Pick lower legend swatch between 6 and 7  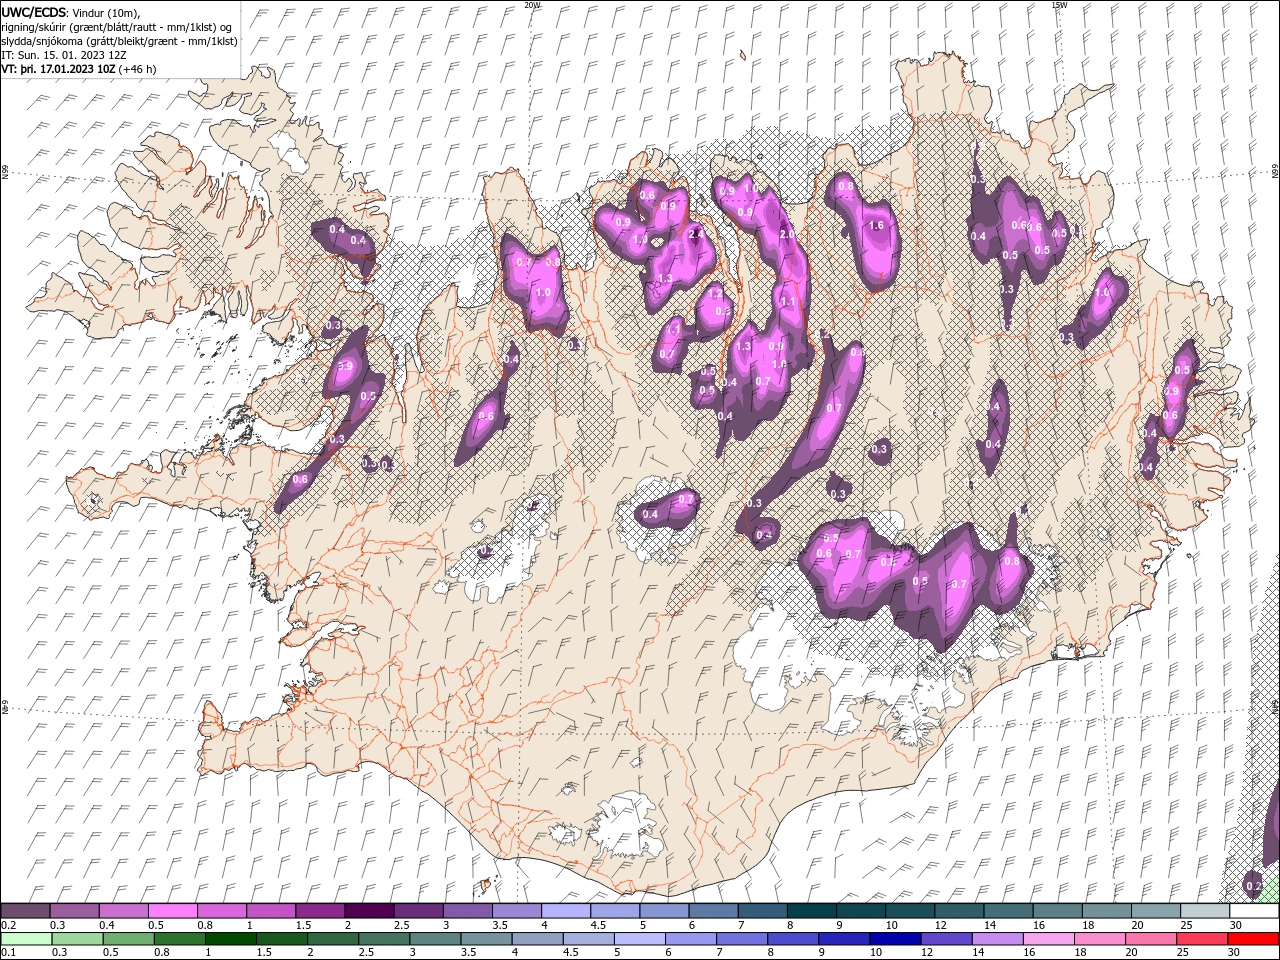pyautogui.click(x=691, y=939)
